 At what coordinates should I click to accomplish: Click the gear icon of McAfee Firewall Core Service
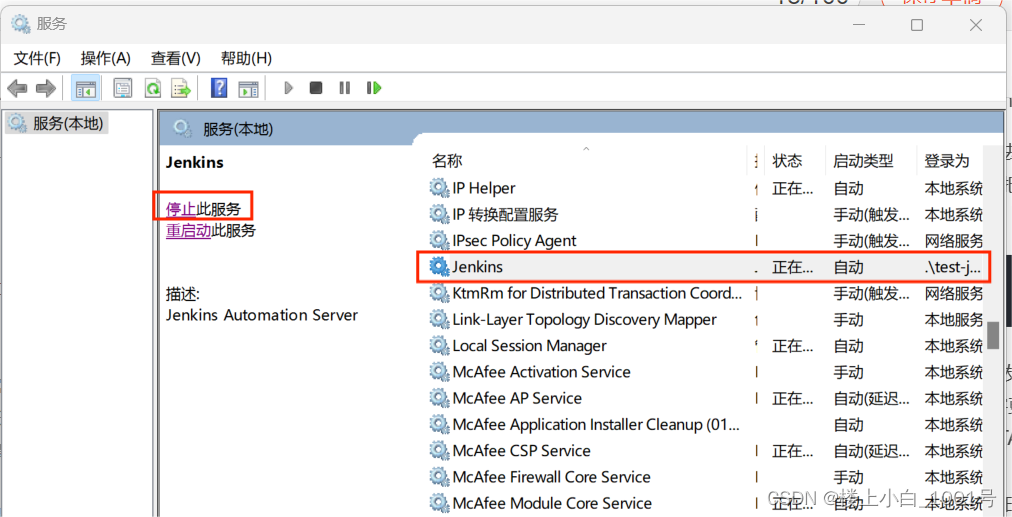click(439, 477)
